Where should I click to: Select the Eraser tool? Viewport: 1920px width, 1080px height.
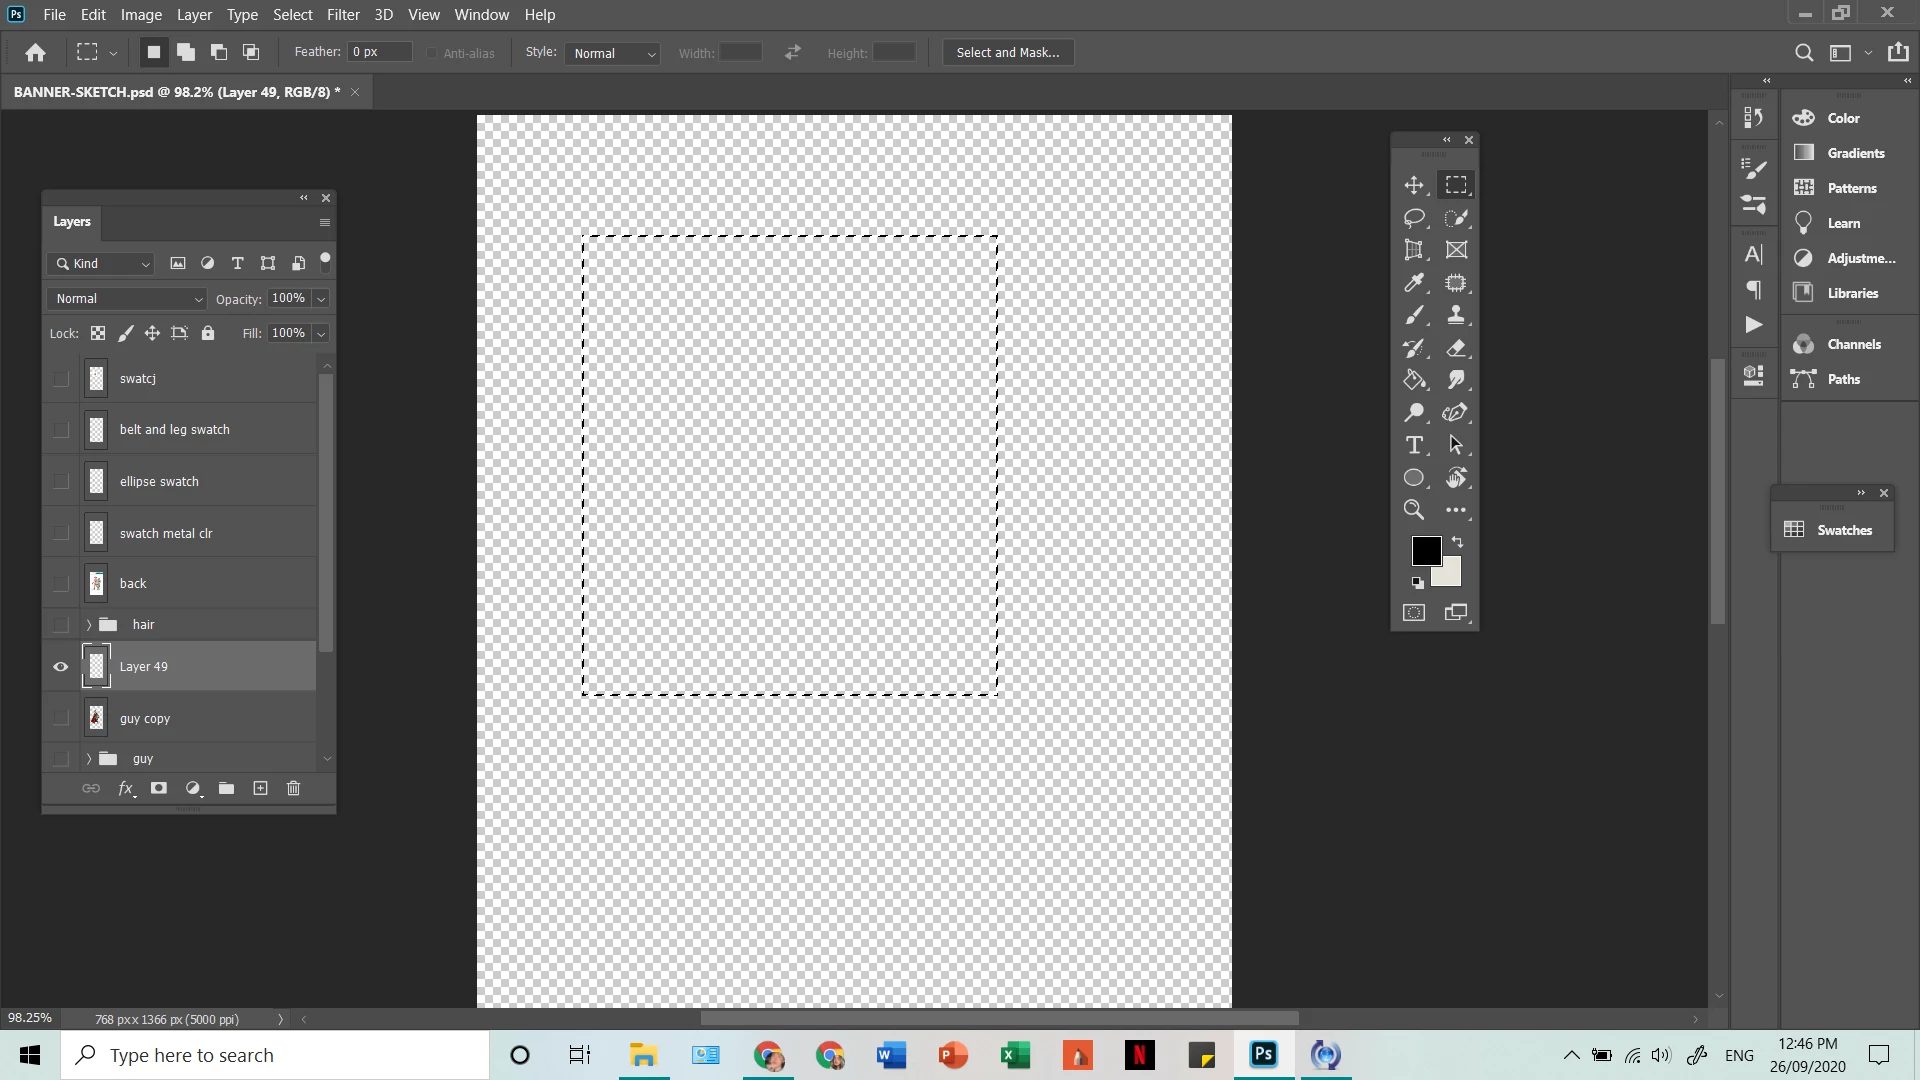click(x=1456, y=348)
